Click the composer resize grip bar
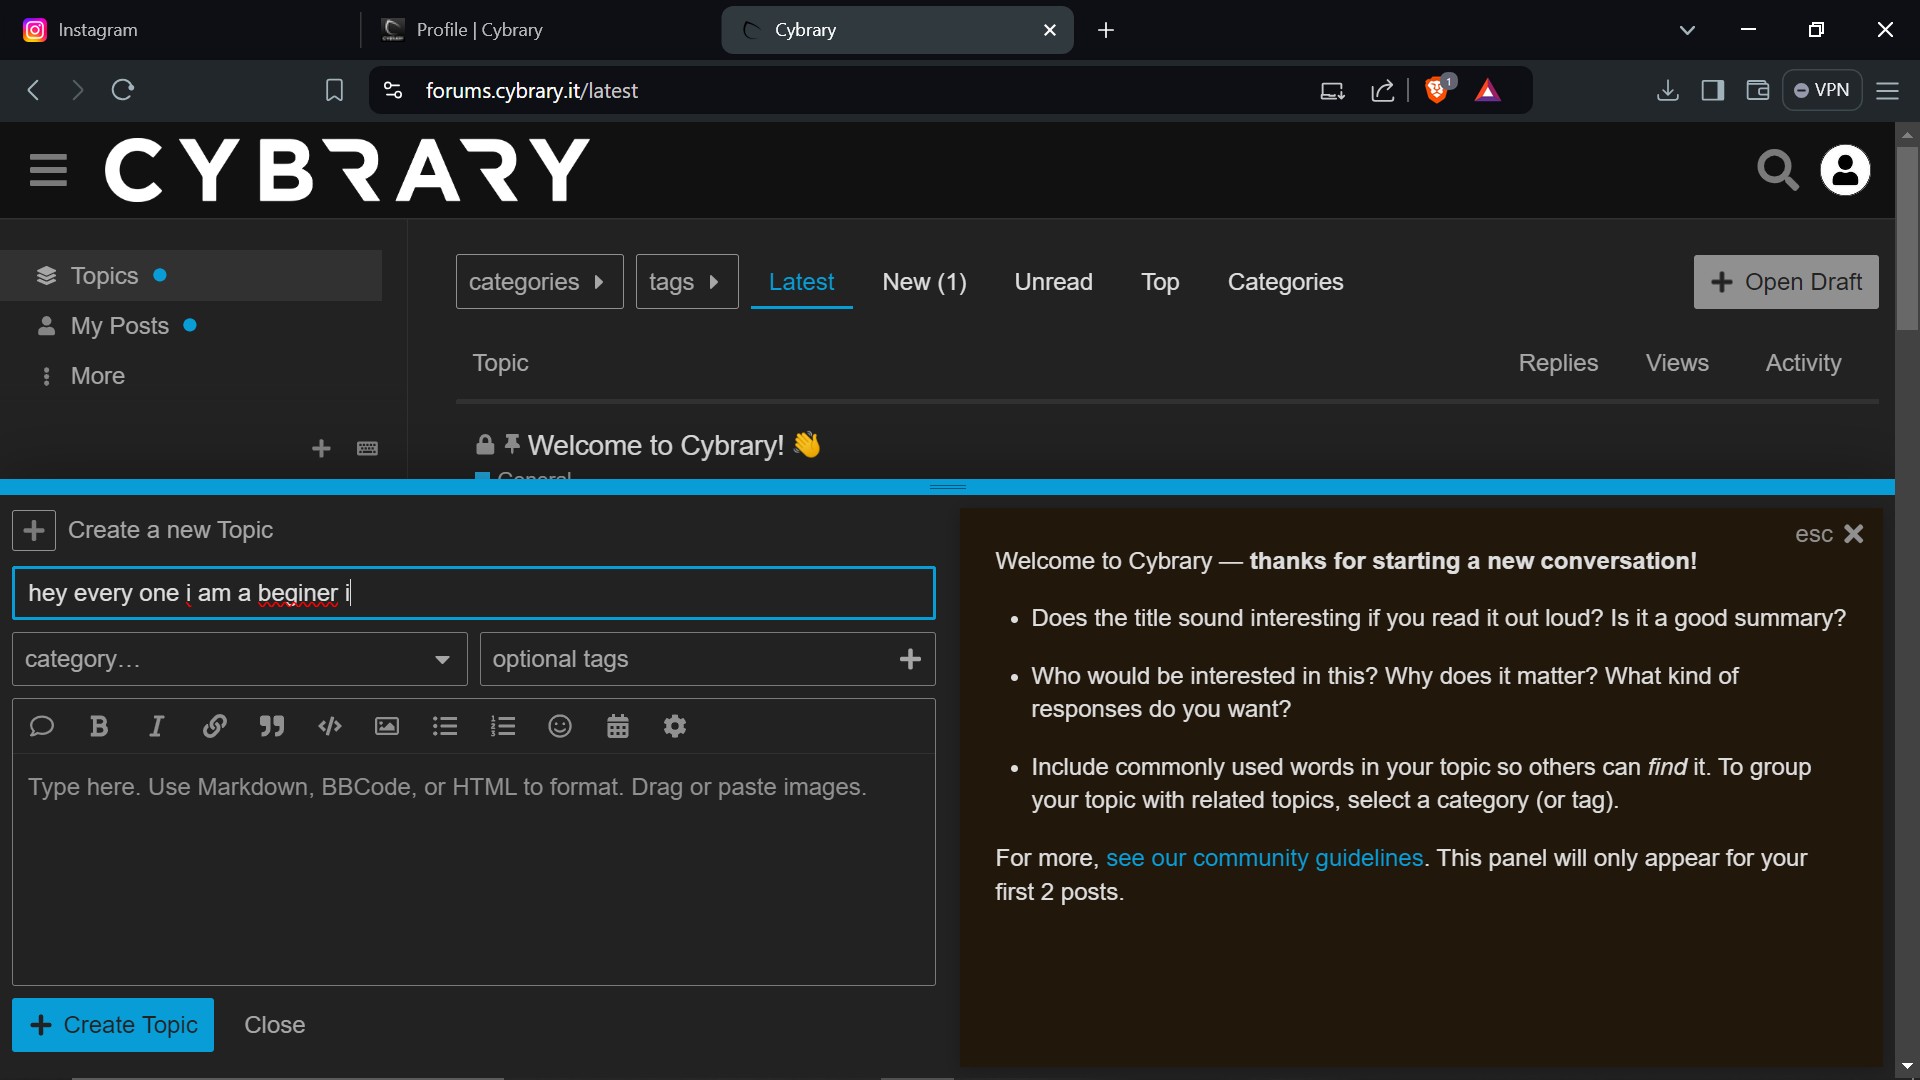The image size is (1920, 1080). [947, 487]
